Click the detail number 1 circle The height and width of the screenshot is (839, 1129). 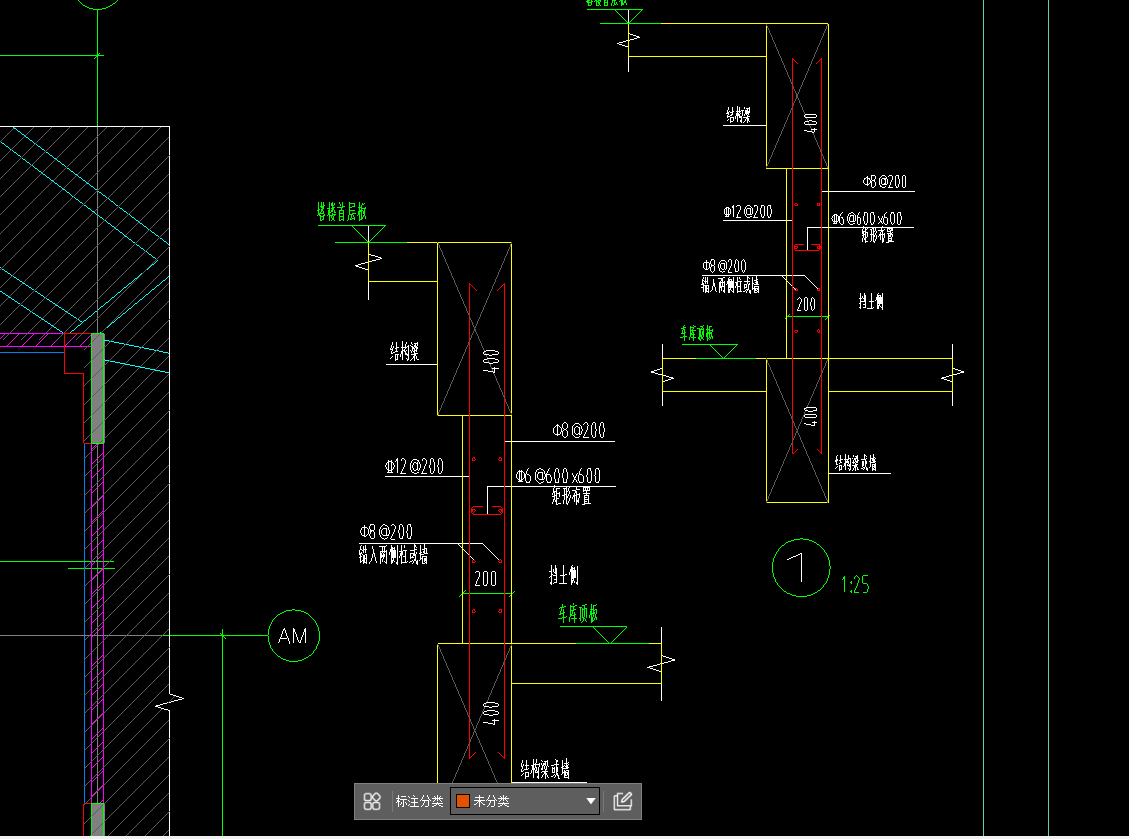[800, 568]
